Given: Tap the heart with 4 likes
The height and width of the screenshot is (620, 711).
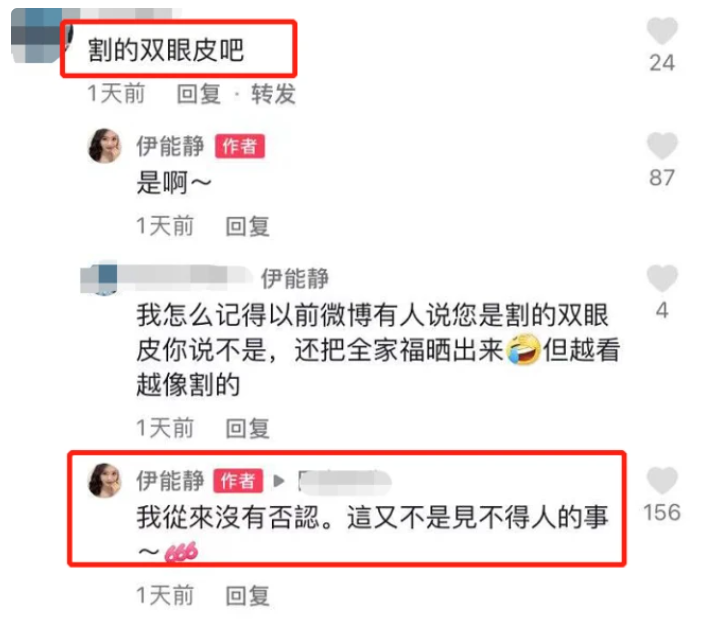Looking at the screenshot, I should (662, 278).
